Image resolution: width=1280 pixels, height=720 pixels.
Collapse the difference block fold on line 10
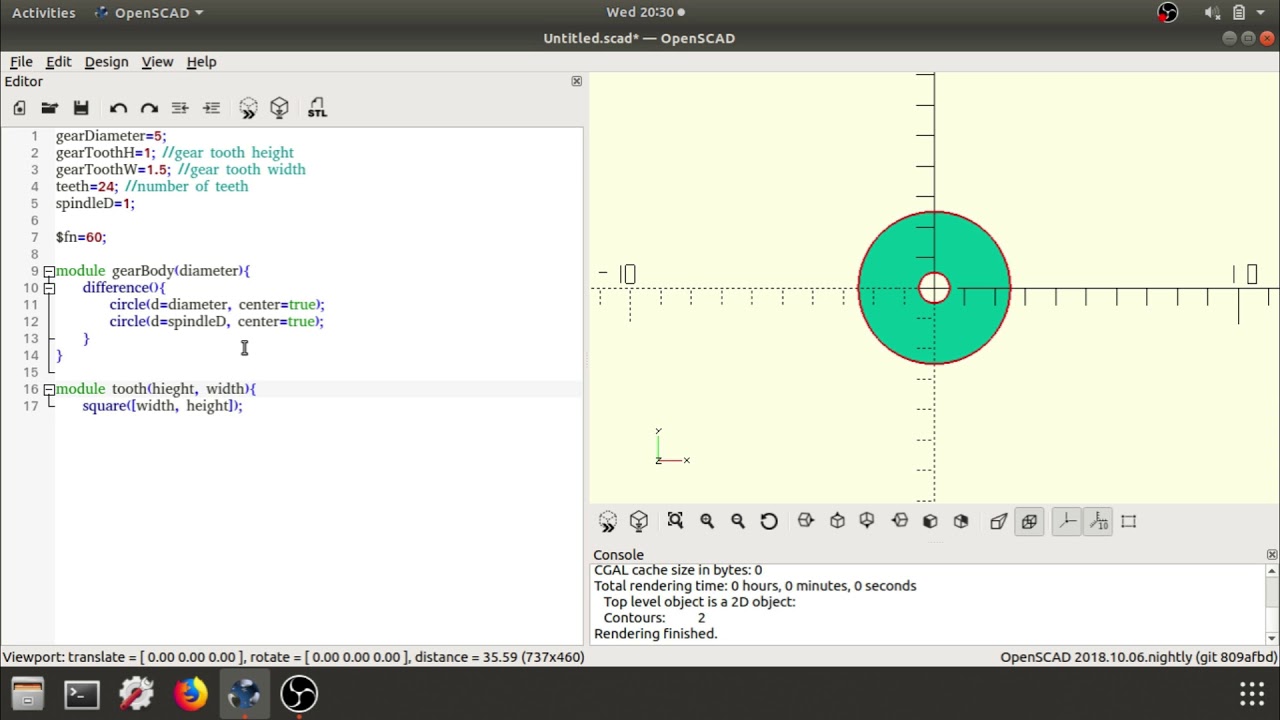[x=49, y=288]
